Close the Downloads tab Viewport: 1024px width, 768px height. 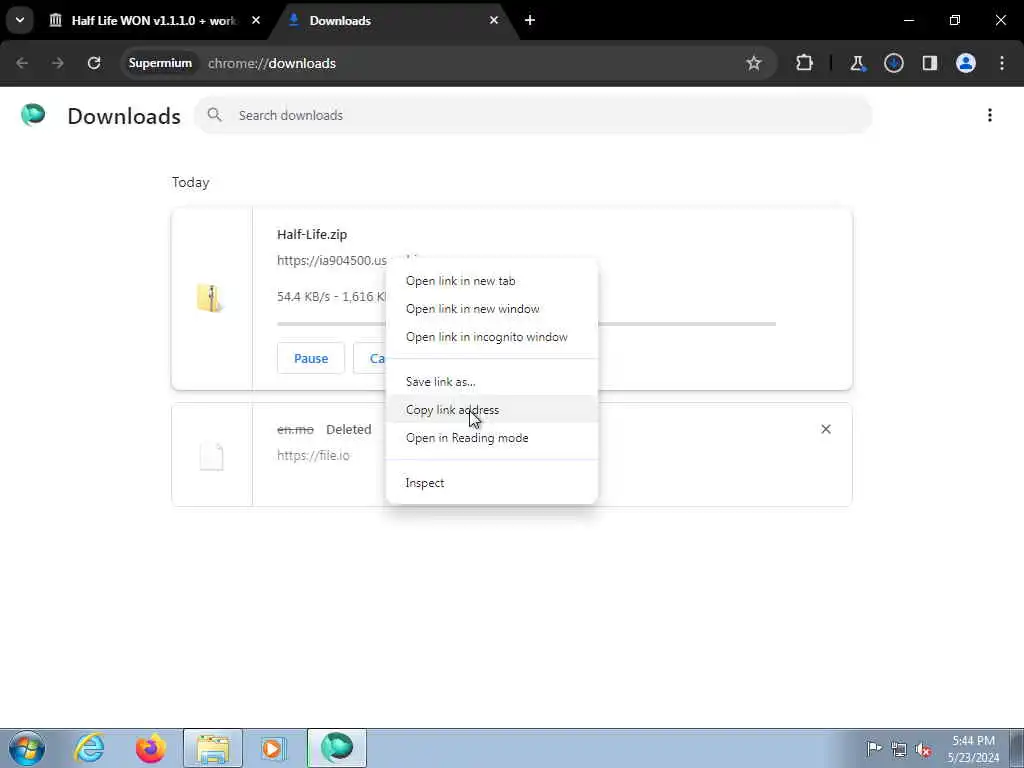coord(494,20)
